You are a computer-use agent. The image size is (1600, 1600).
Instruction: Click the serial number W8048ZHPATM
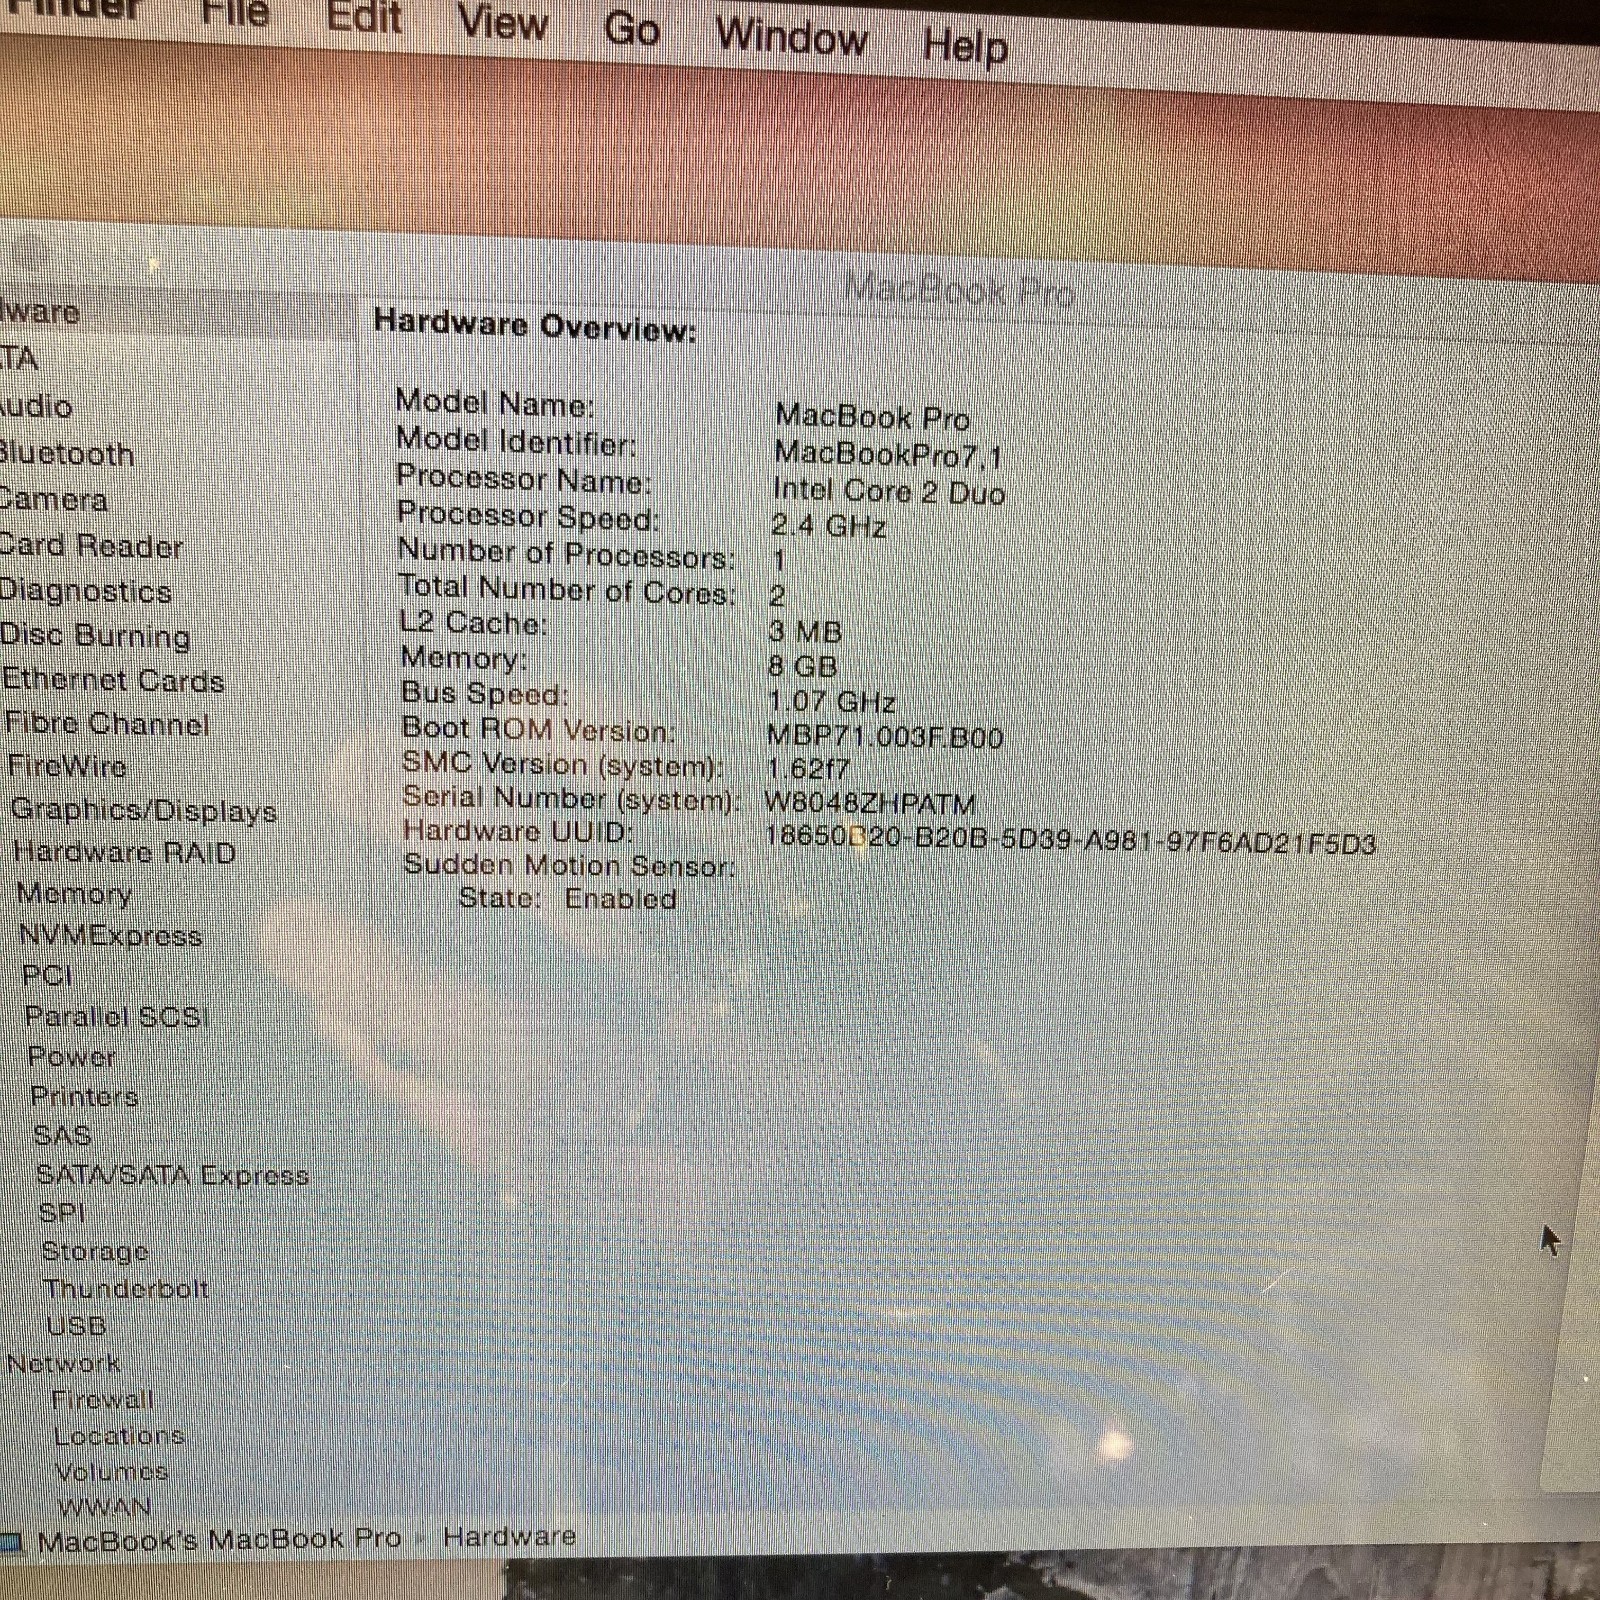[x=869, y=803]
